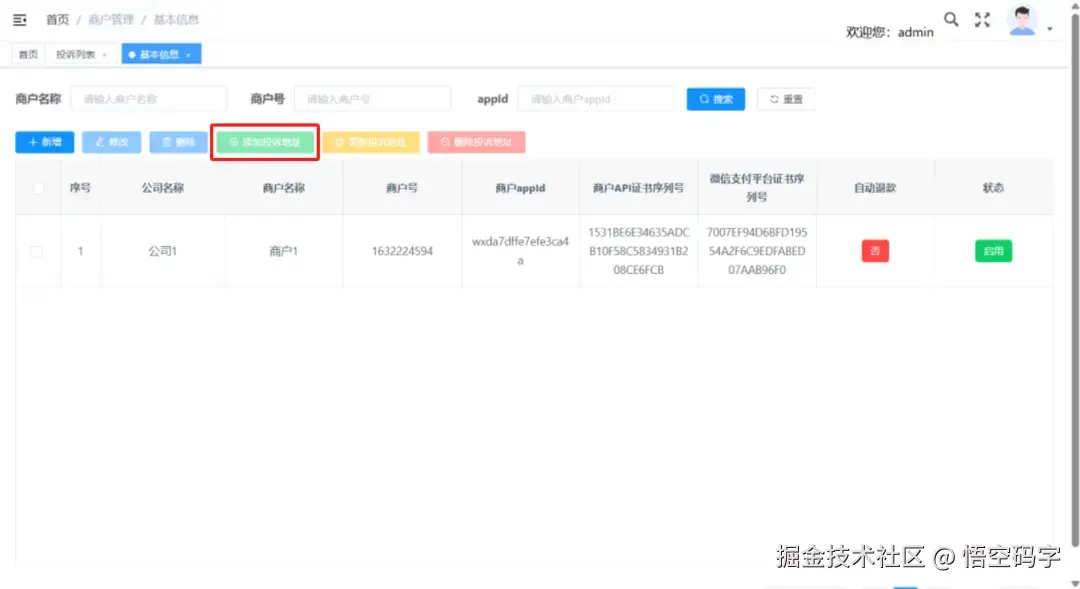1080x589 pixels.
Task: Click the appId input field
Action: (596, 98)
